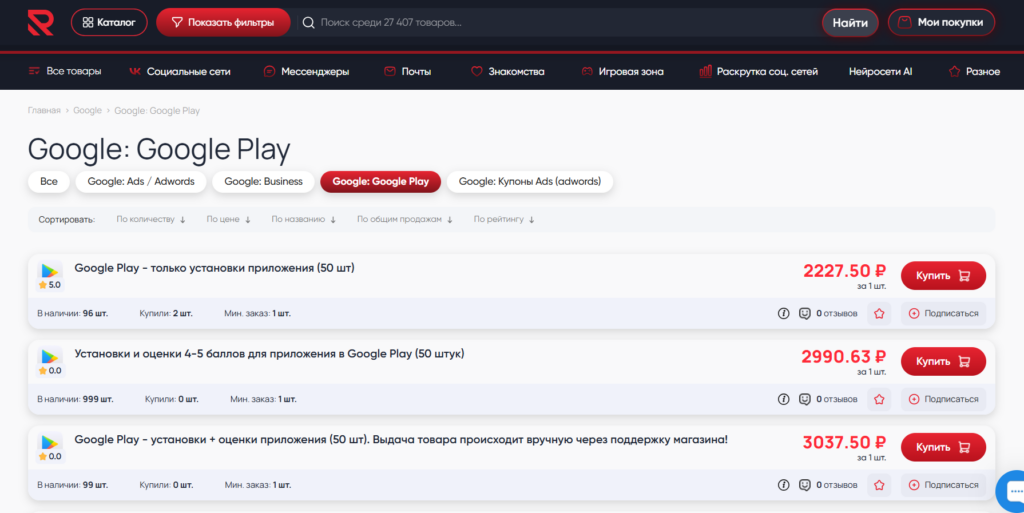The image size is (1024, 513).
Task: Open product 'установки + оценки приложения (50 шт)'
Action: [x=401, y=439]
